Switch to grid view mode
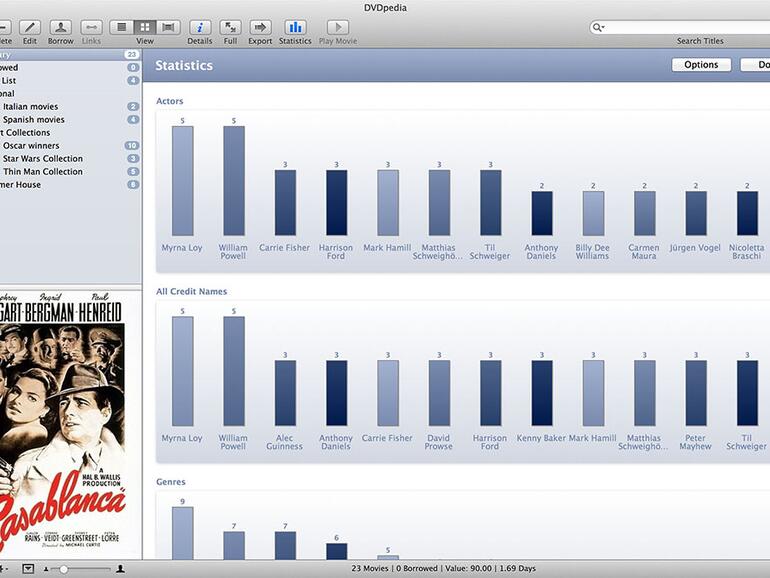Image resolution: width=770 pixels, height=578 pixels. pyautogui.click(x=144, y=28)
